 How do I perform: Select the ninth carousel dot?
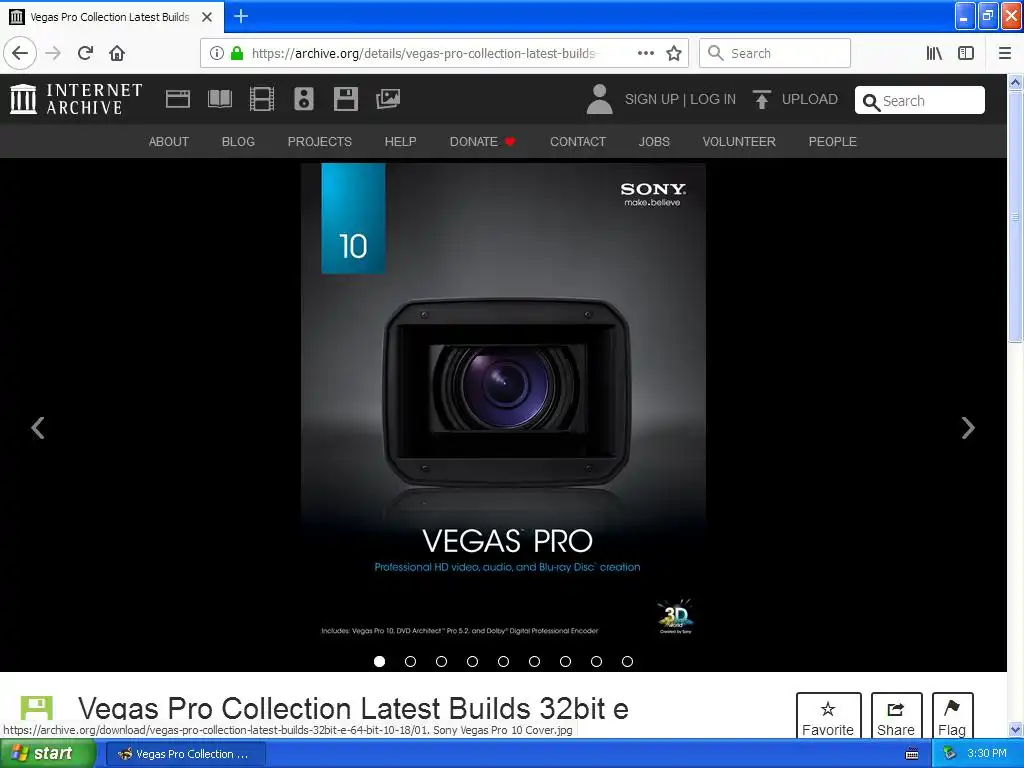(x=628, y=662)
